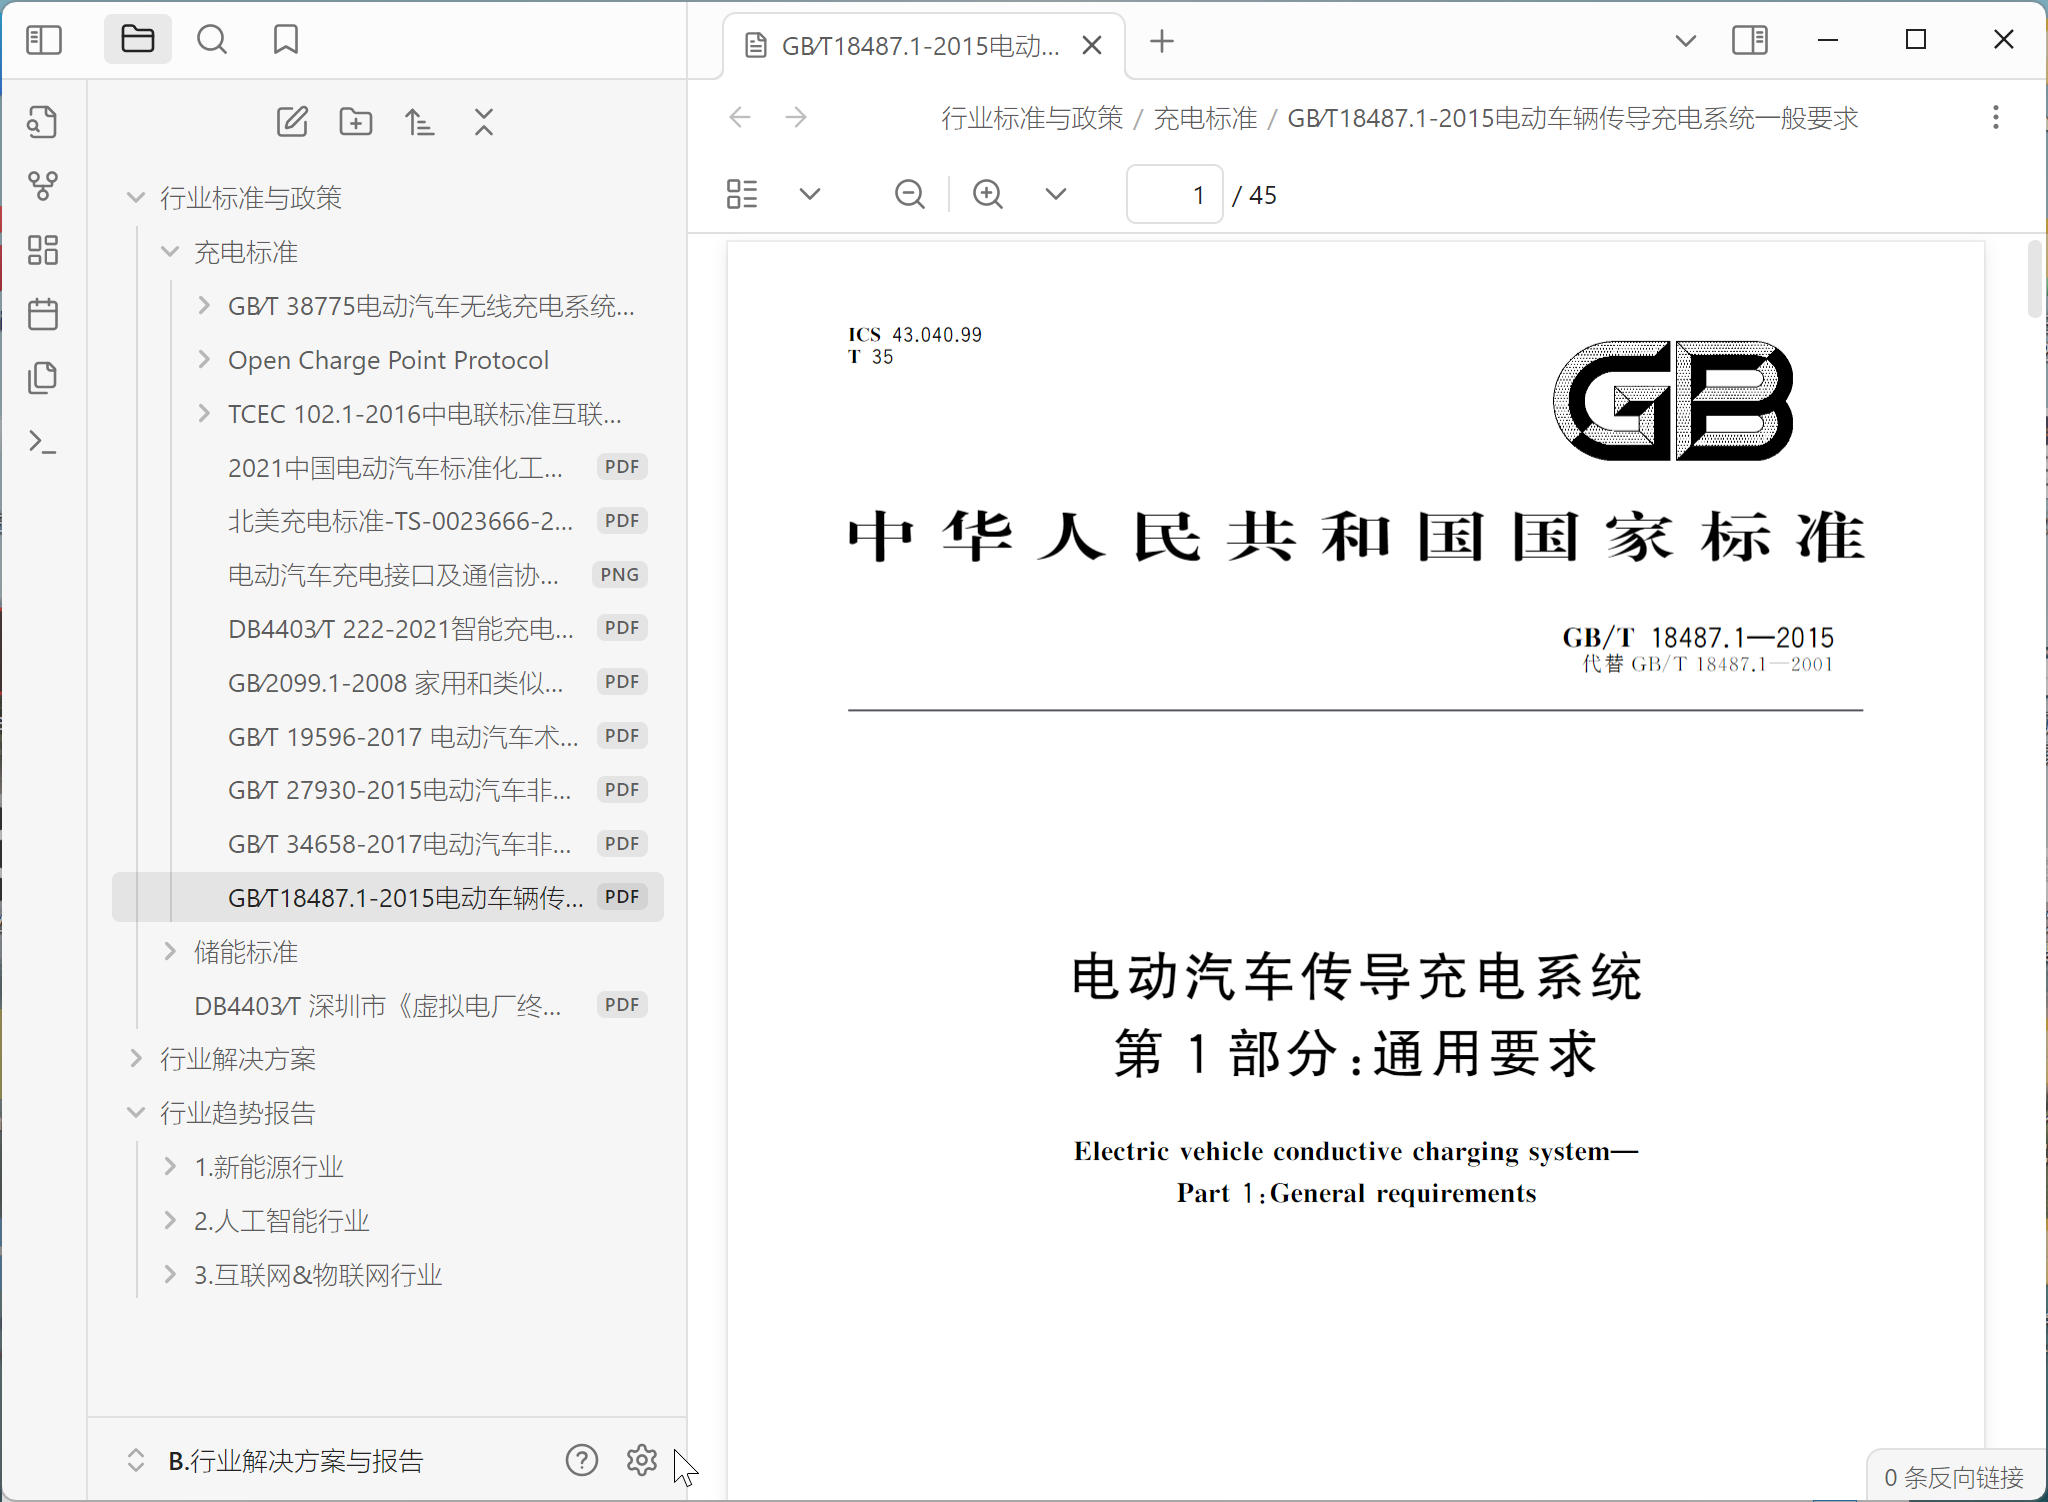
Task: Open the bookmarks pane
Action: 286,40
